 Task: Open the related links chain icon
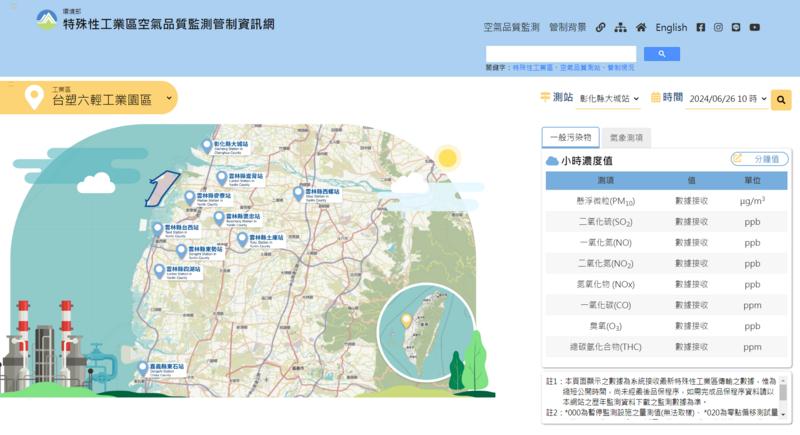tap(601, 28)
